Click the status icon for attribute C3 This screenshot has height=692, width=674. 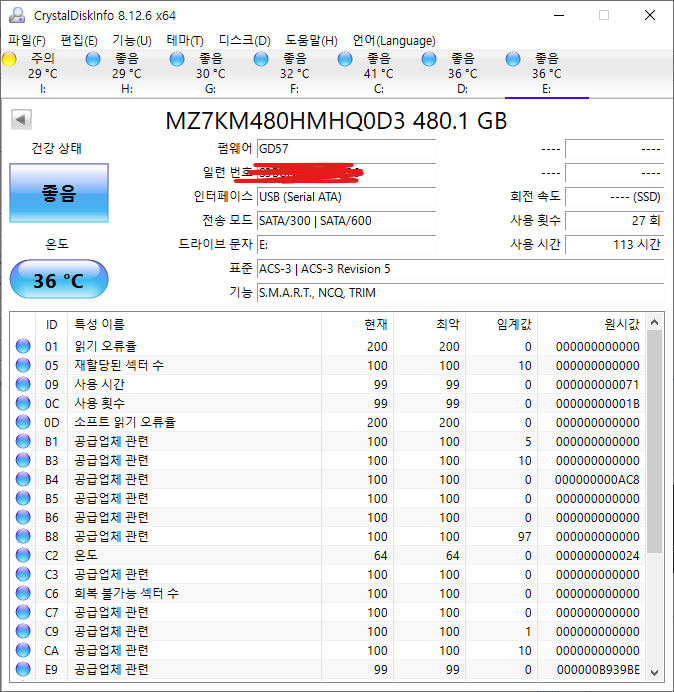coord(23,574)
